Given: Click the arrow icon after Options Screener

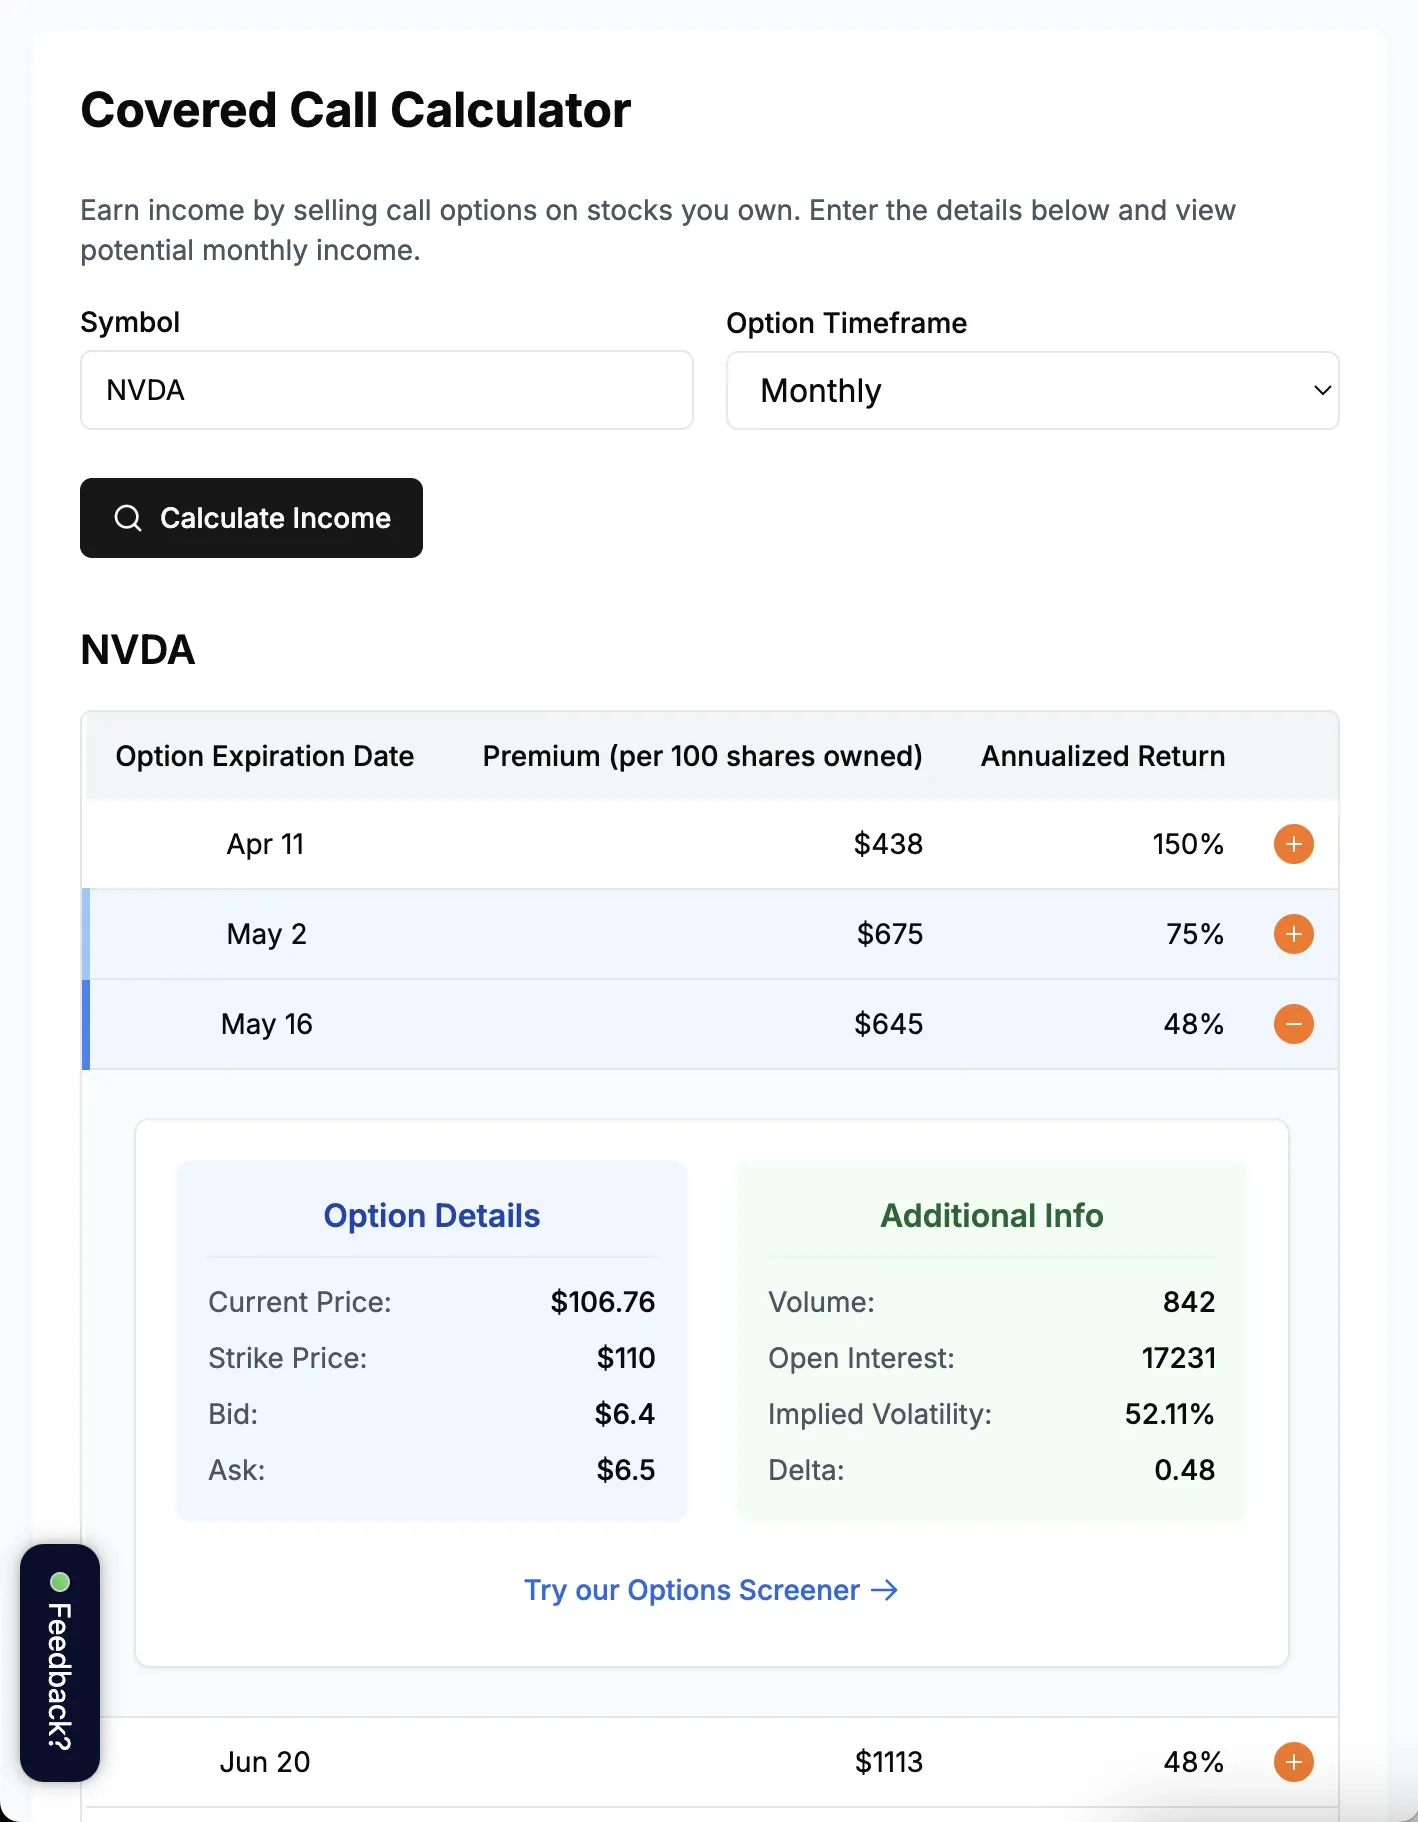Looking at the screenshot, I should click(885, 1590).
